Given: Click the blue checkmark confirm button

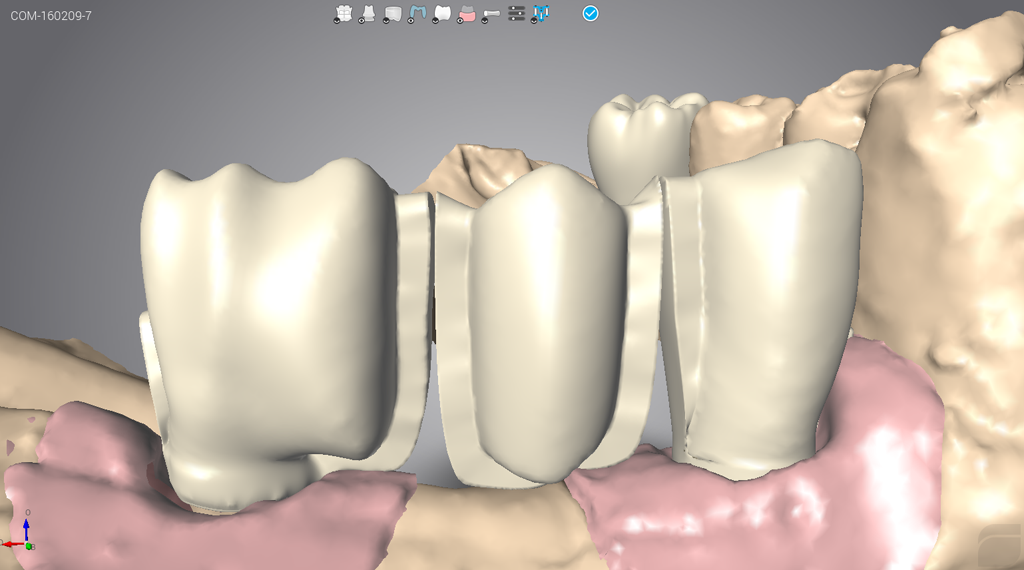Looking at the screenshot, I should (x=590, y=13).
